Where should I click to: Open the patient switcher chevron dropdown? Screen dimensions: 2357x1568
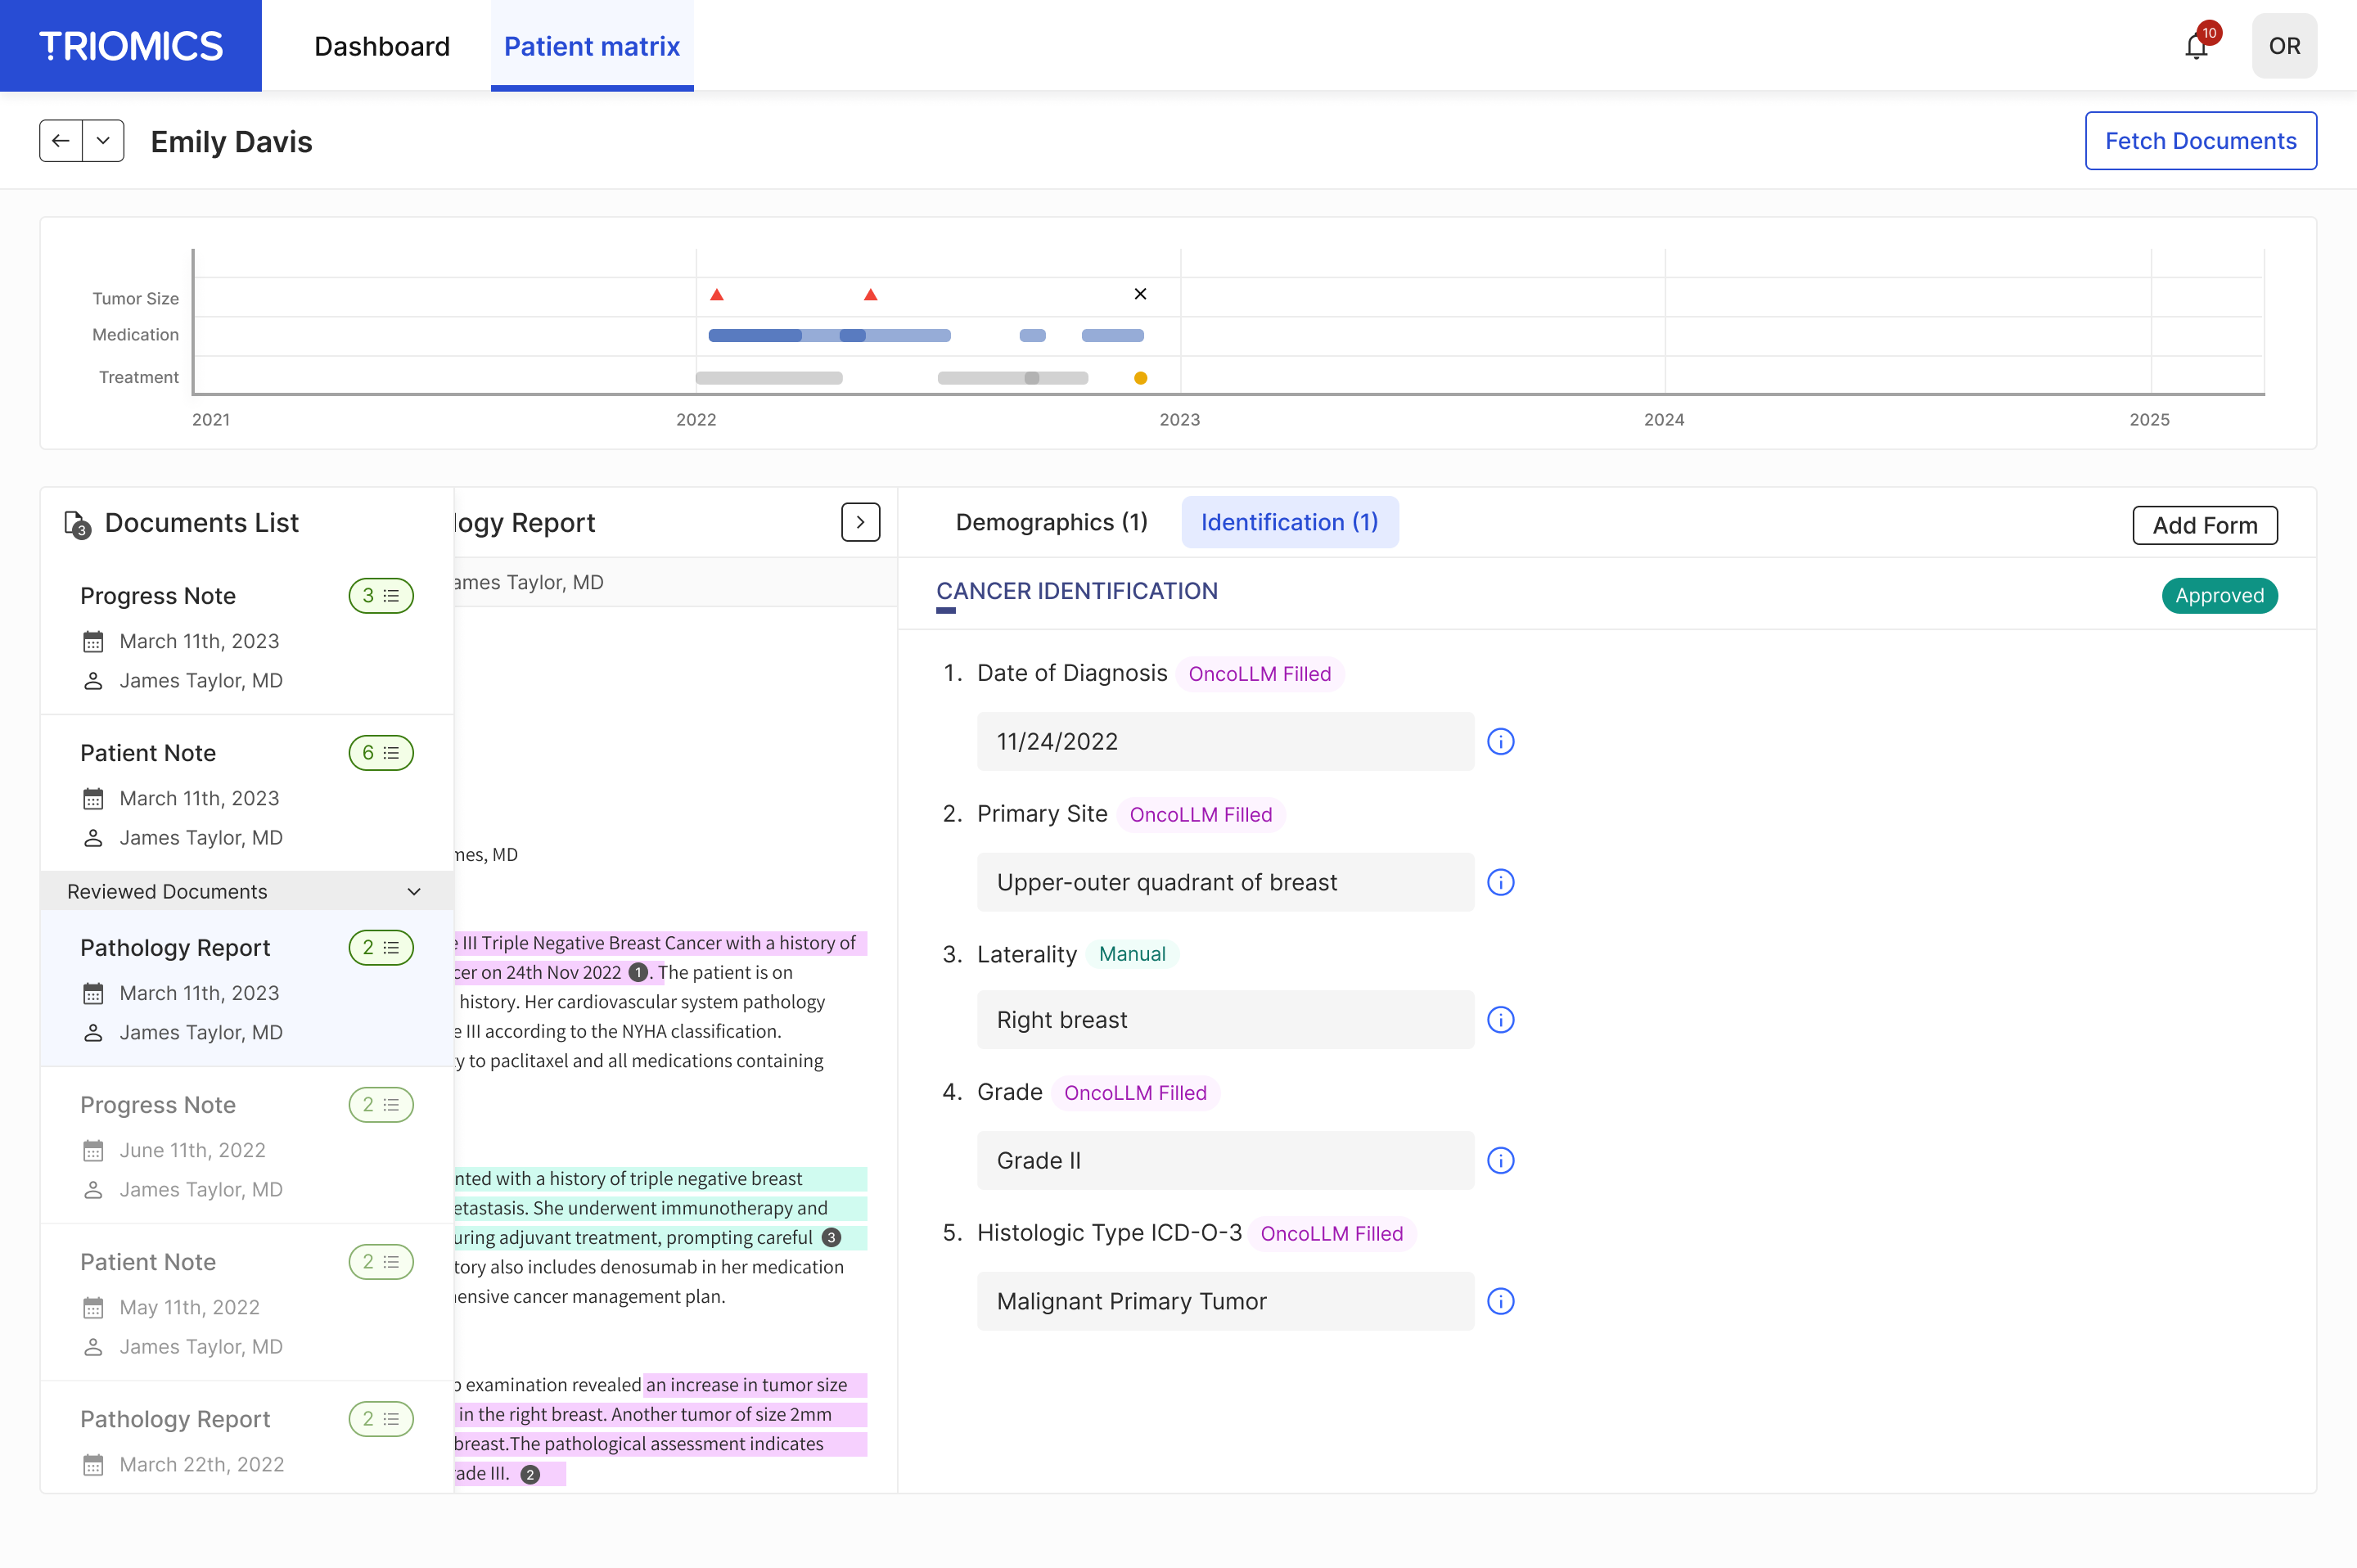[x=103, y=141]
